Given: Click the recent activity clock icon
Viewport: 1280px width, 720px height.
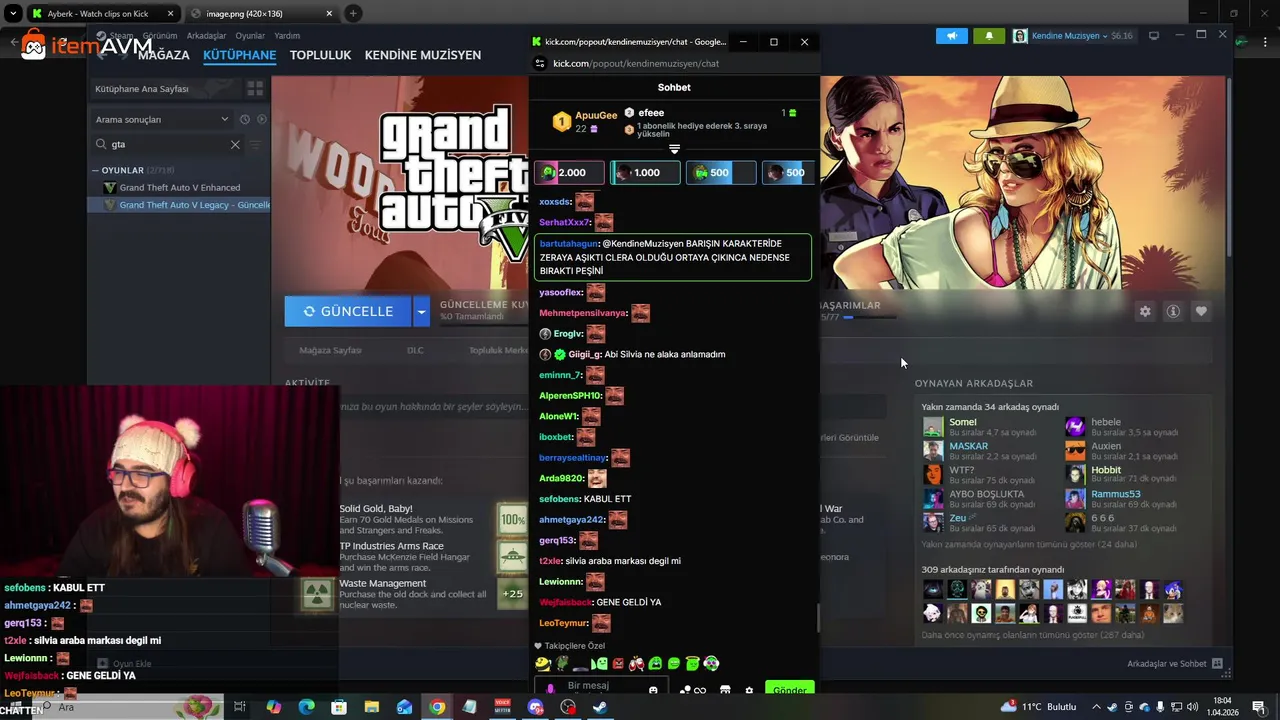Looking at the screenshot, I should pos(245,119).
